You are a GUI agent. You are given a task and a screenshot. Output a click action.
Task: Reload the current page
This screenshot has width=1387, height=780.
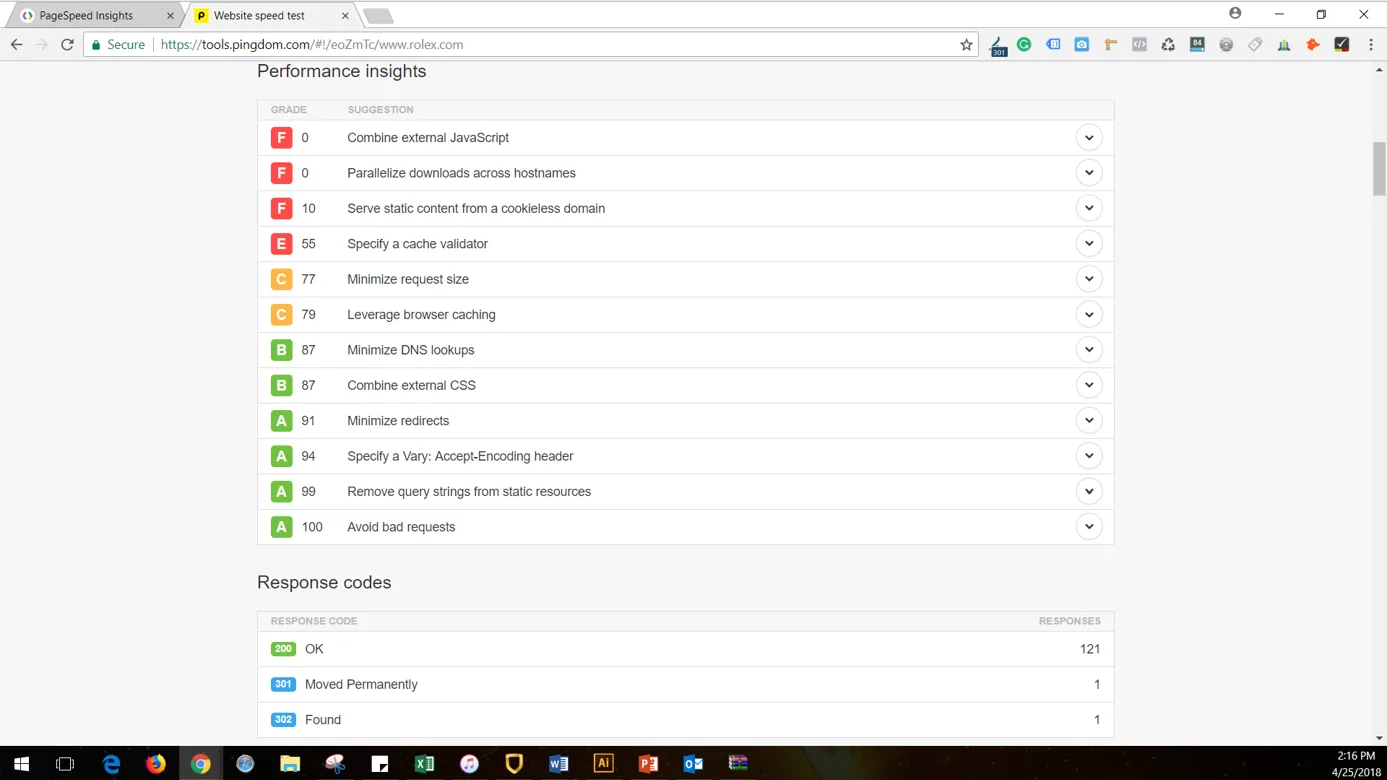tap(66, 44)
